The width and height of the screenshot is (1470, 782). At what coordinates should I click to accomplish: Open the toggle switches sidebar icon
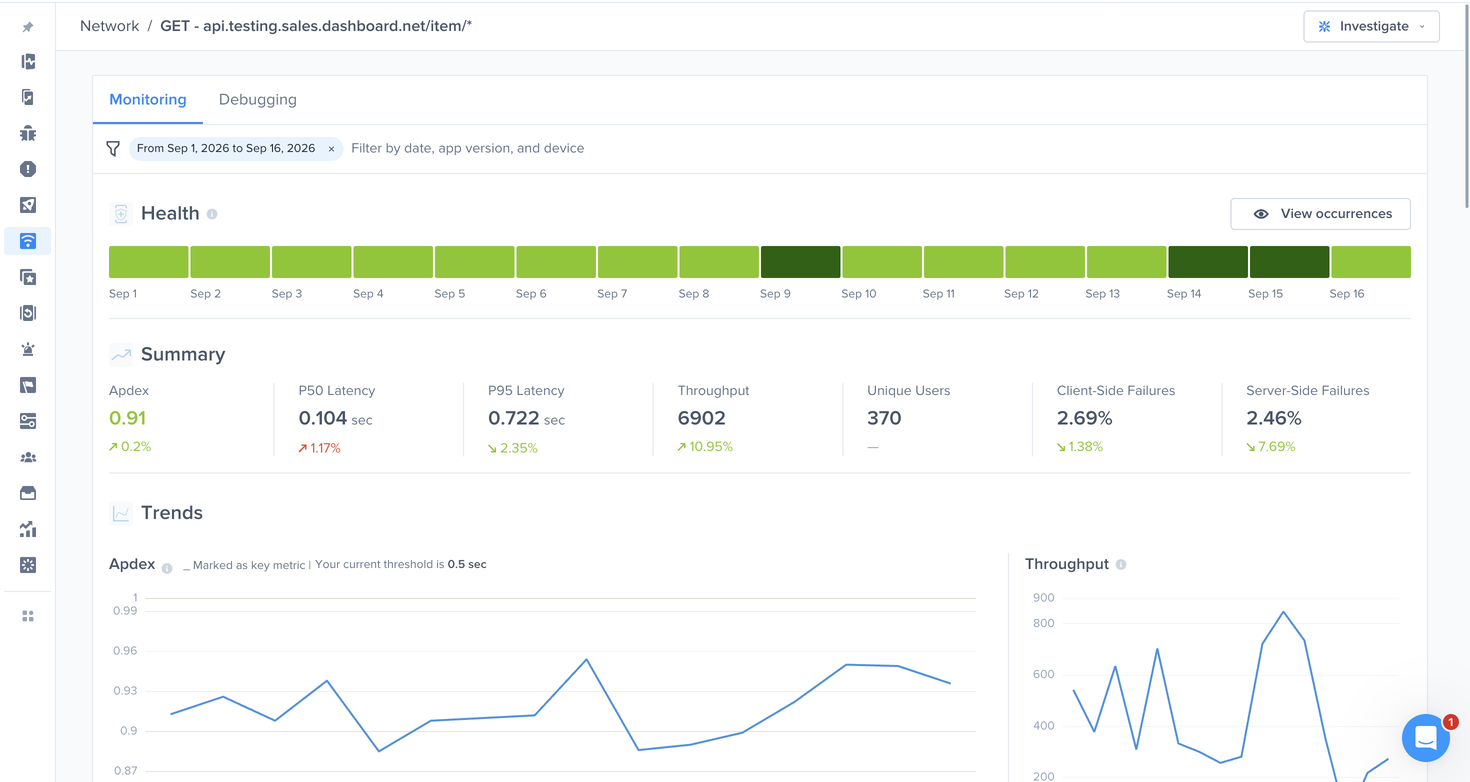28,421
